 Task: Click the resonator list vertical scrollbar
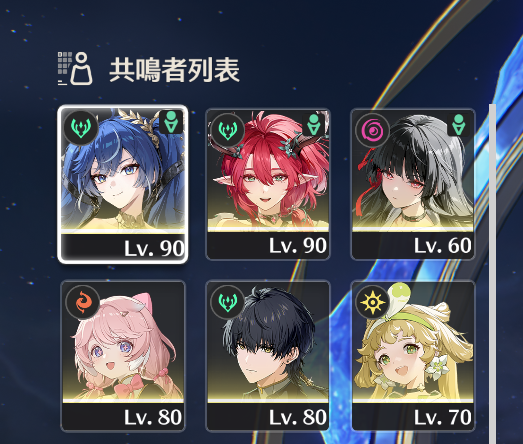(x=492, y=274)
